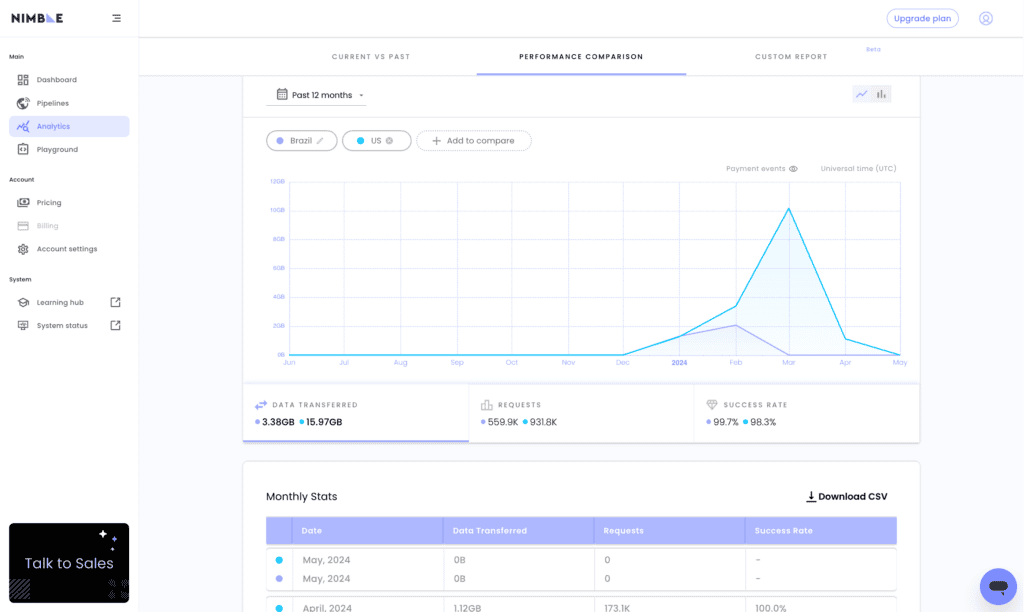Click the 931.8K requests value

(543, 423)
